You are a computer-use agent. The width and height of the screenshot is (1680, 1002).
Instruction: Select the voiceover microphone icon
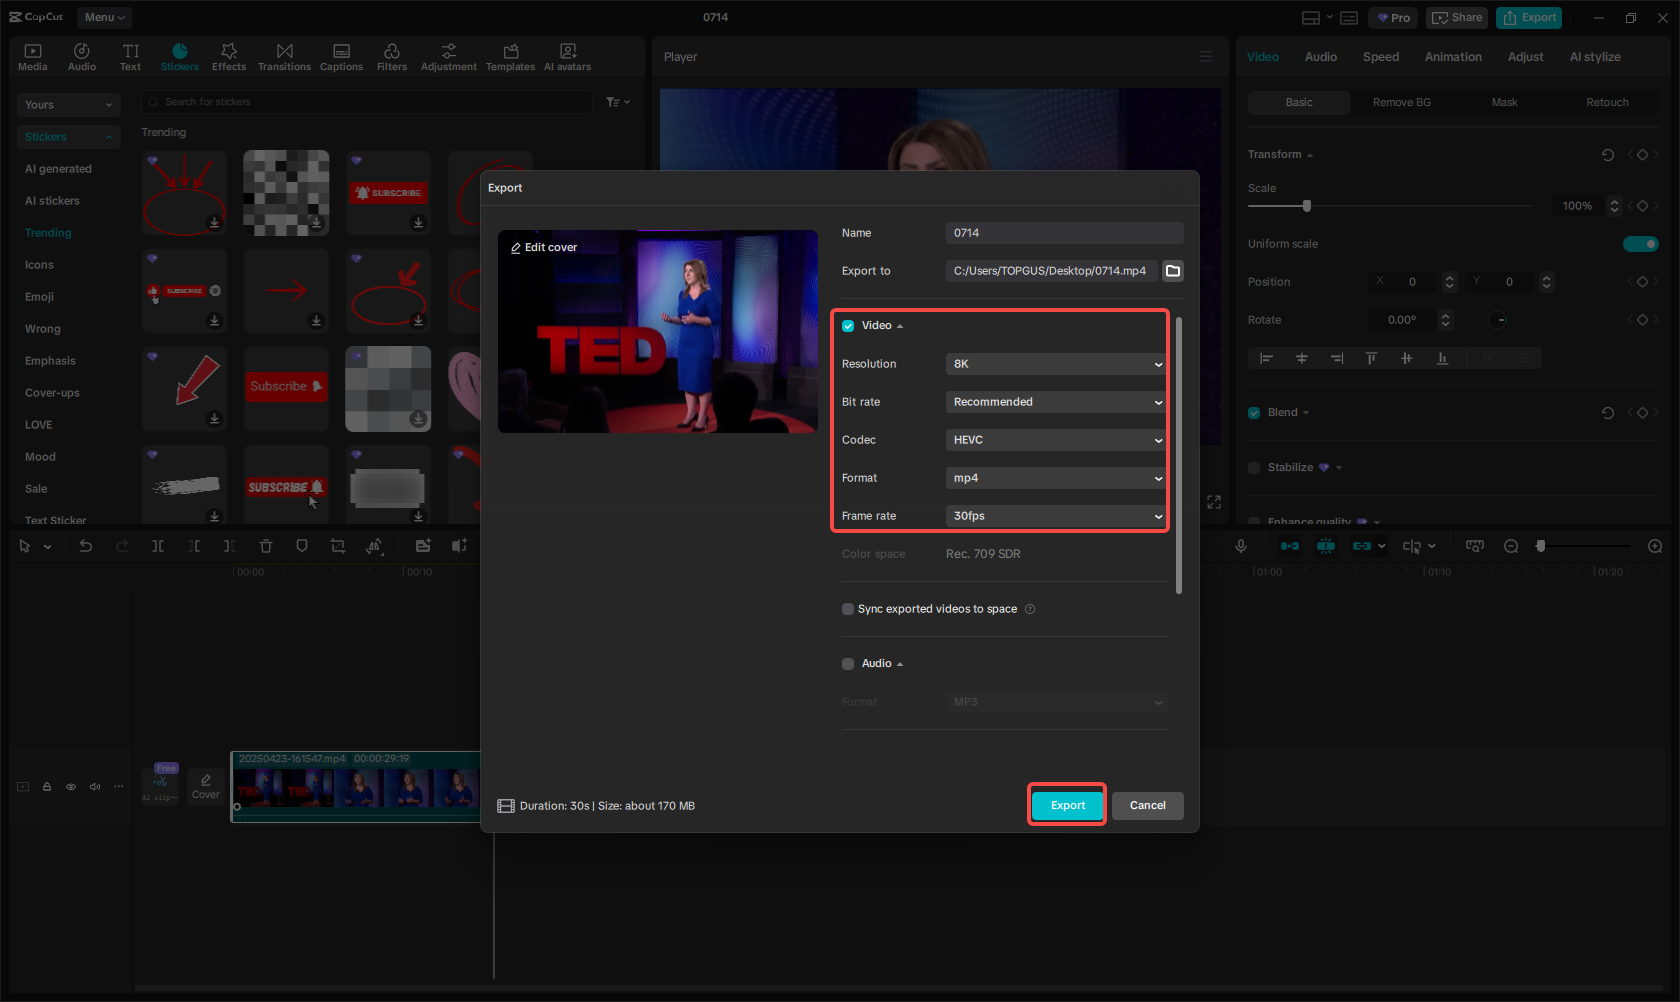(1241, 546)
